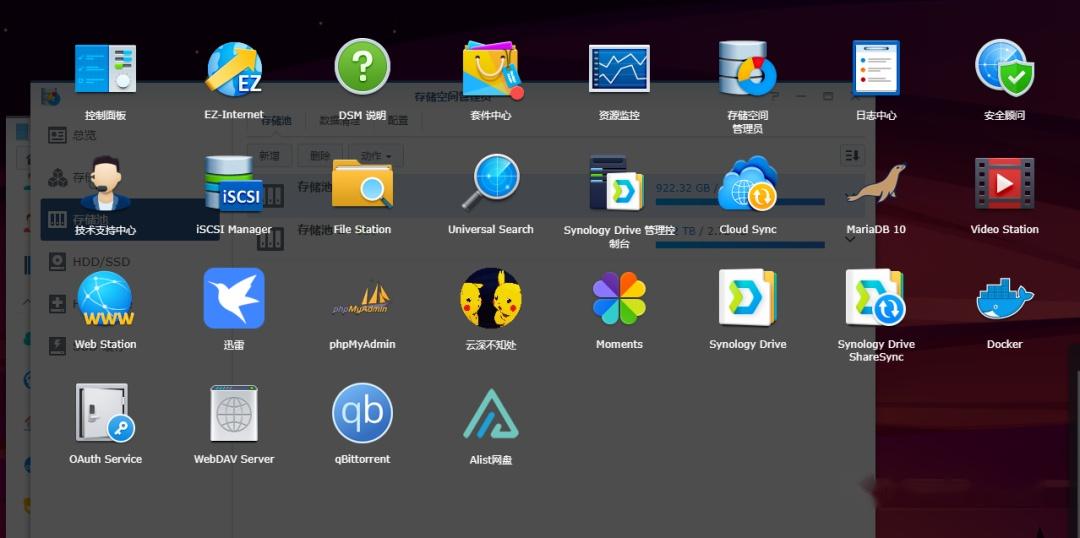The width and height of the screenshot is (1080, 538).
Task: Launch qBittorrent
Action: [362, 413]
